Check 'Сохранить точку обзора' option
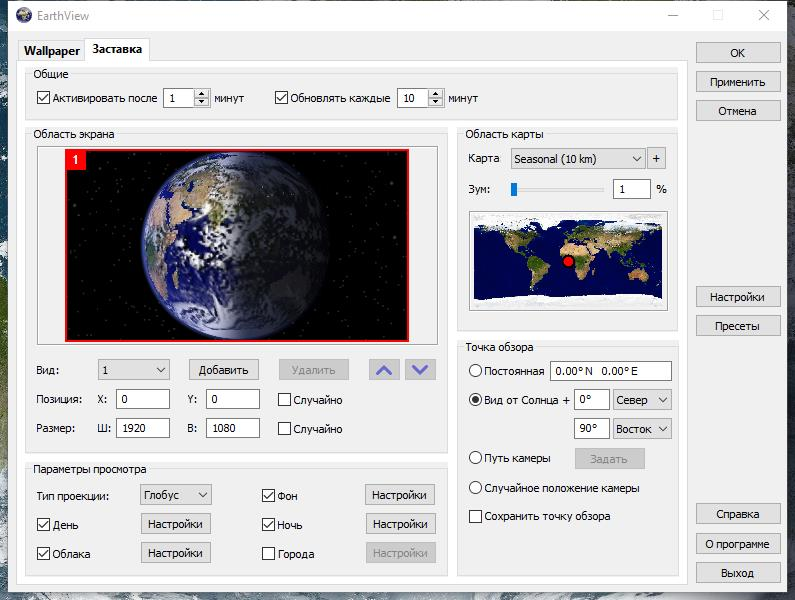 pyautogui.click(x=476, y=516)
